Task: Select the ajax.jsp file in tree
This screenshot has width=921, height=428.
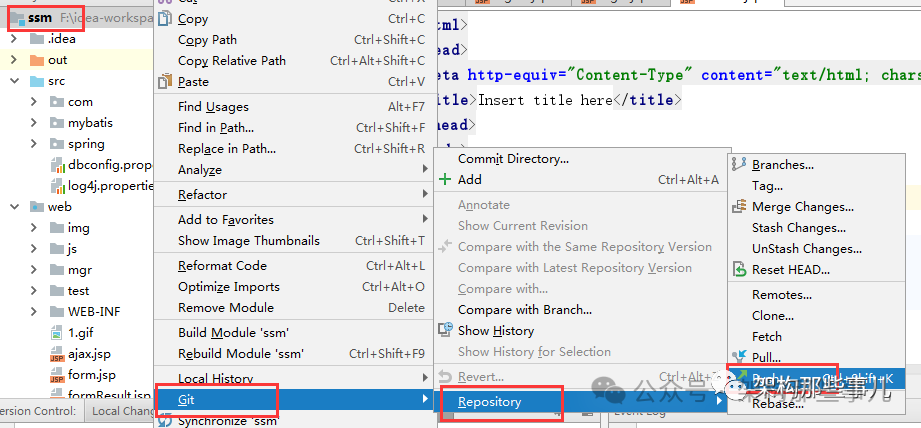Action: [x=88, y=354]
